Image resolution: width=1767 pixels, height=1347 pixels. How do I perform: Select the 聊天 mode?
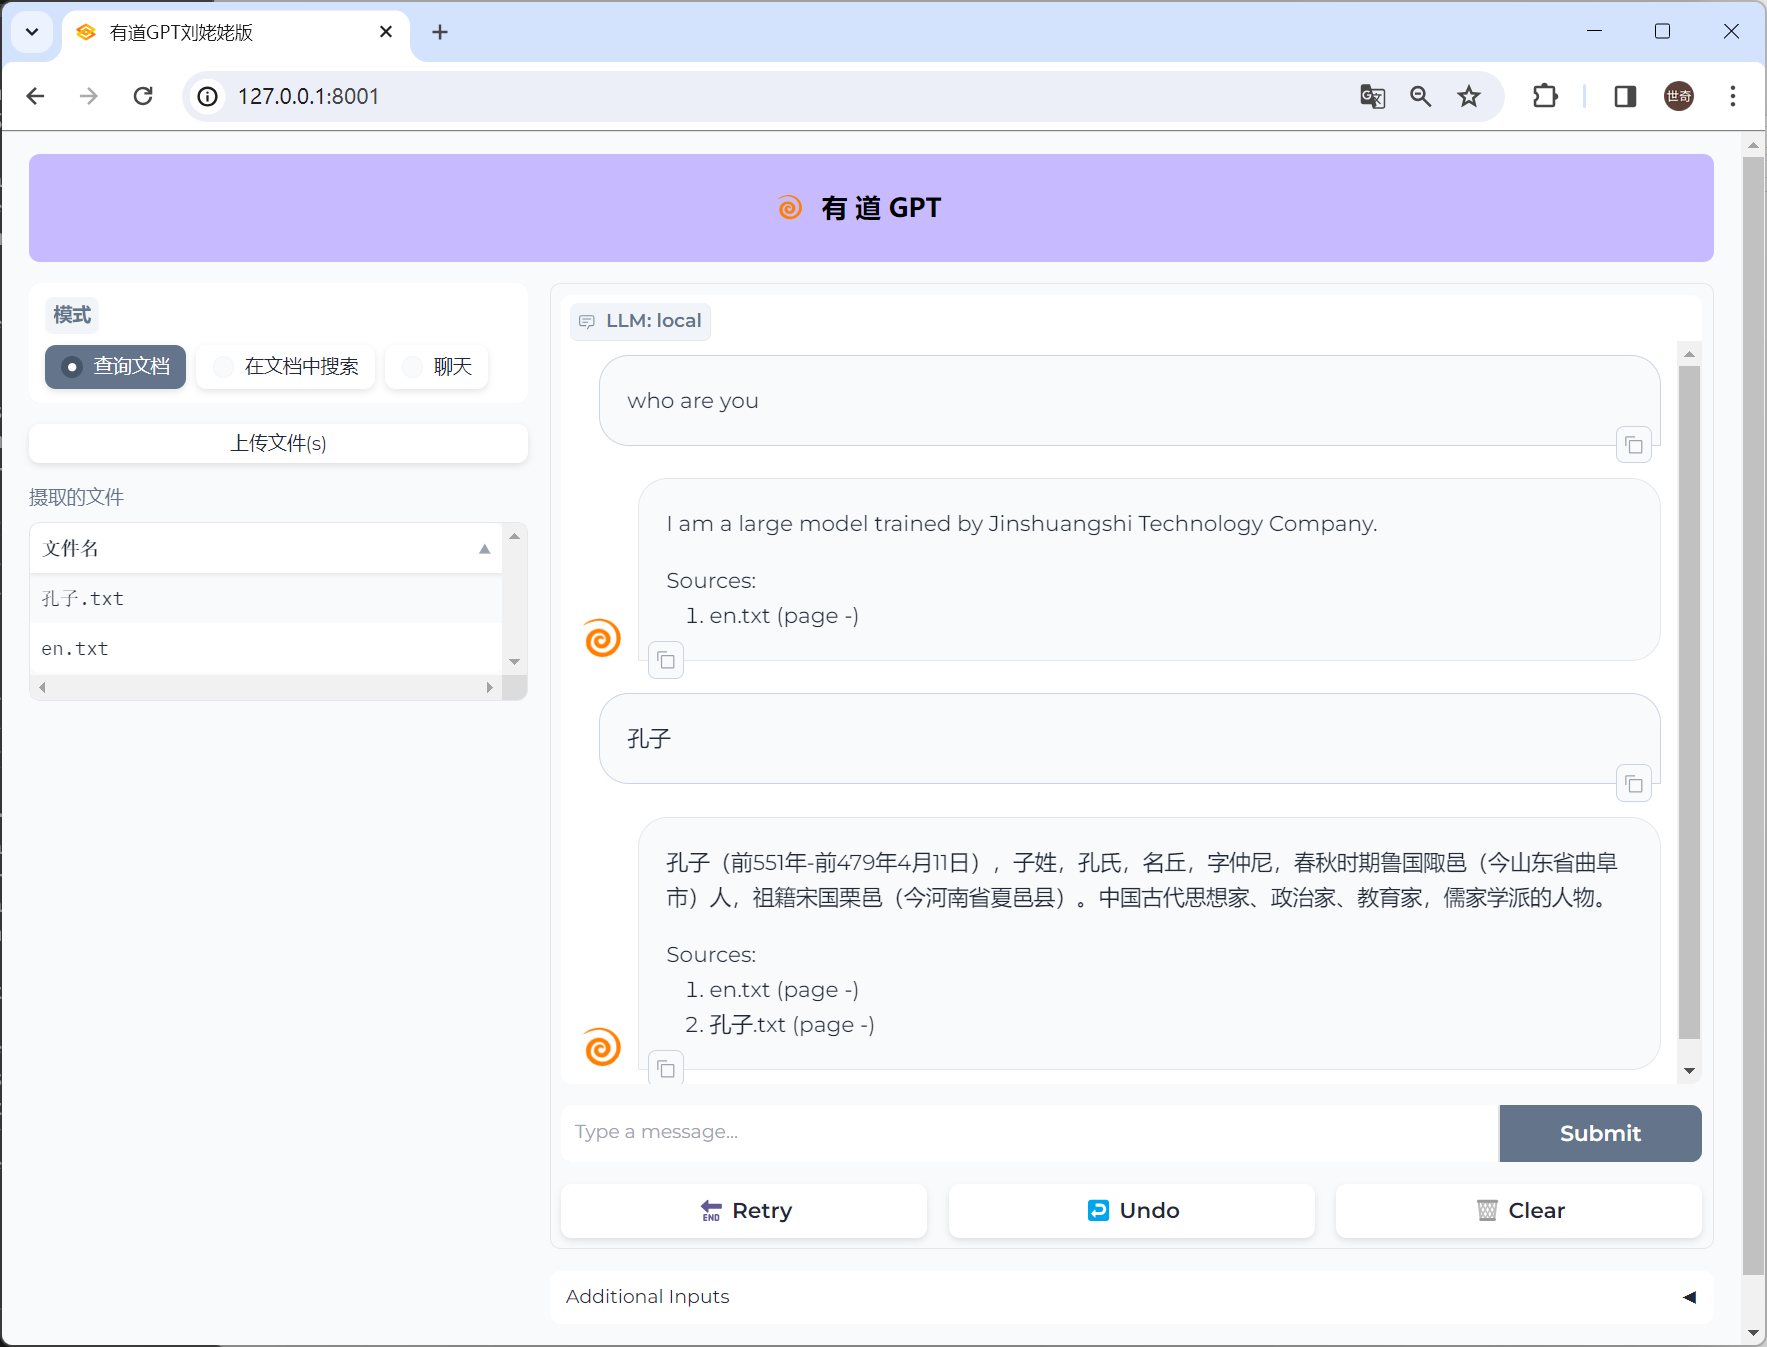point(437,367)
